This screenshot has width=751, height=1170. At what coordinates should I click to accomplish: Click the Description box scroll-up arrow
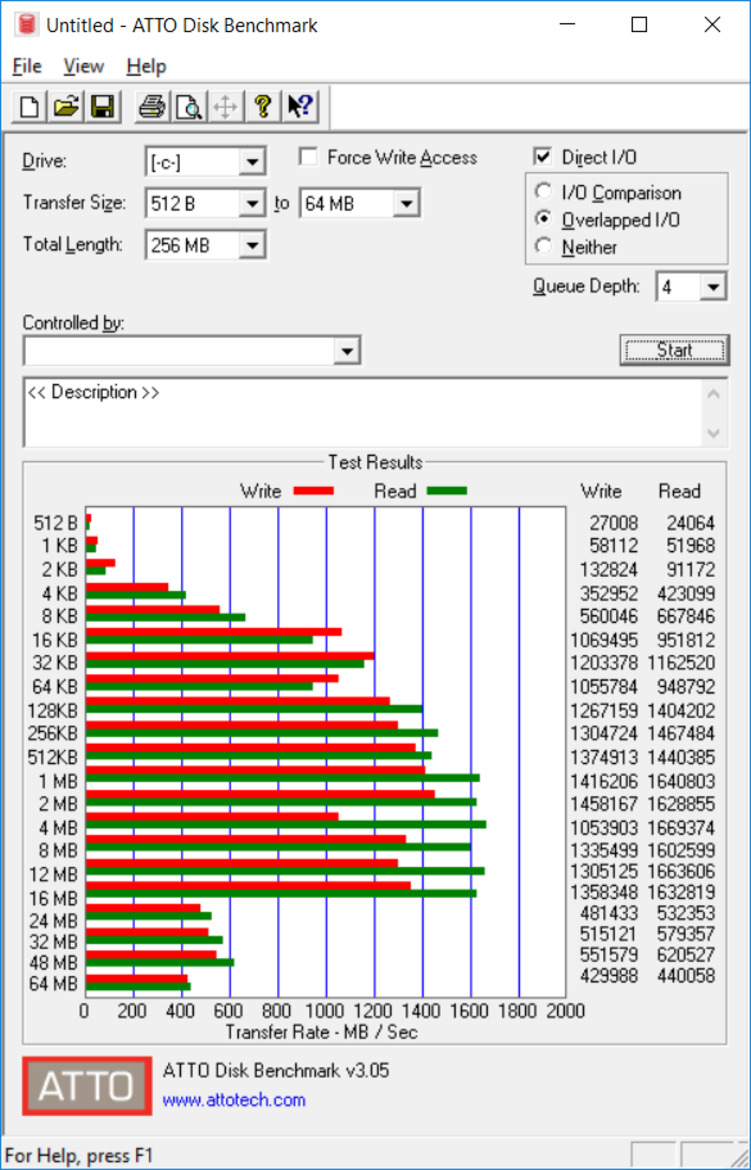coord(714,394)
